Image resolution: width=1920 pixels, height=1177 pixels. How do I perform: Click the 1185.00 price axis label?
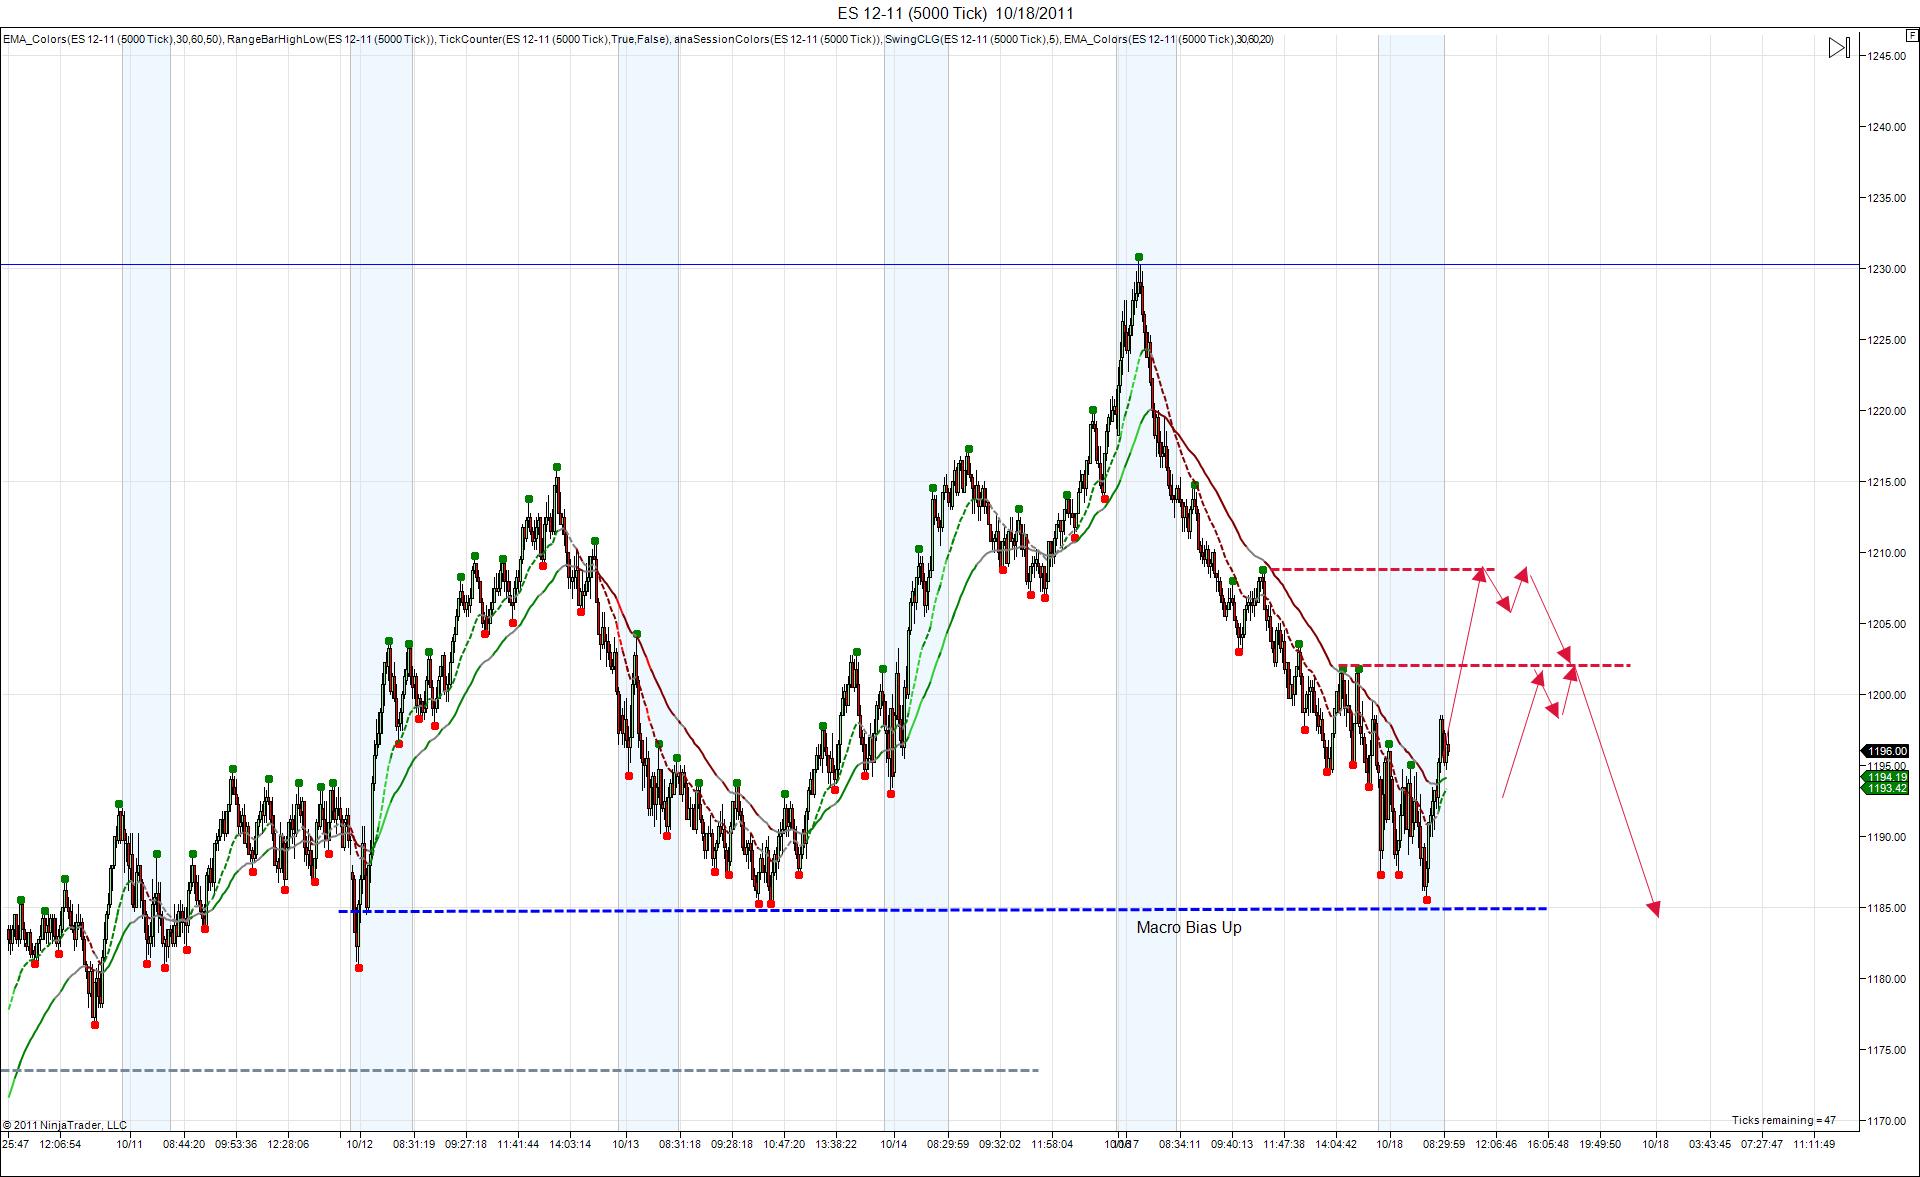pos(1886,908)
